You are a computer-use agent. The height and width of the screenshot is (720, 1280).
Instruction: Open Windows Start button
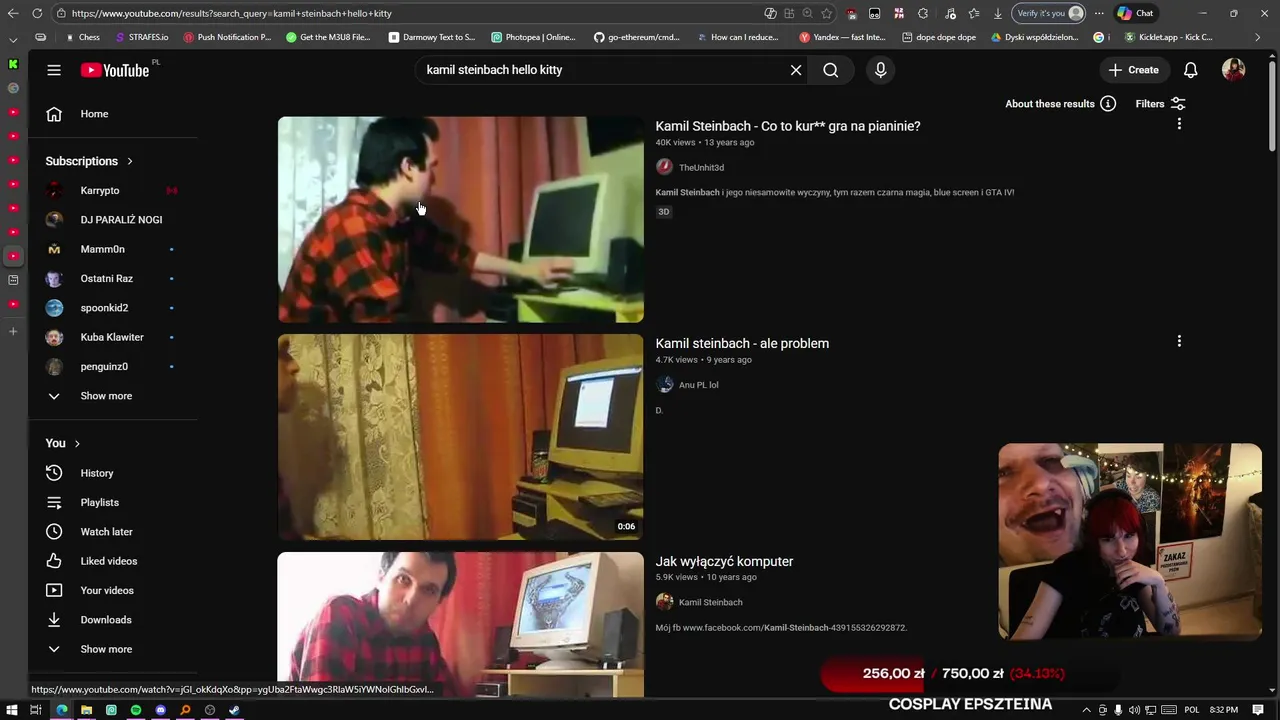pyautogui.click(x=12, y=710)
